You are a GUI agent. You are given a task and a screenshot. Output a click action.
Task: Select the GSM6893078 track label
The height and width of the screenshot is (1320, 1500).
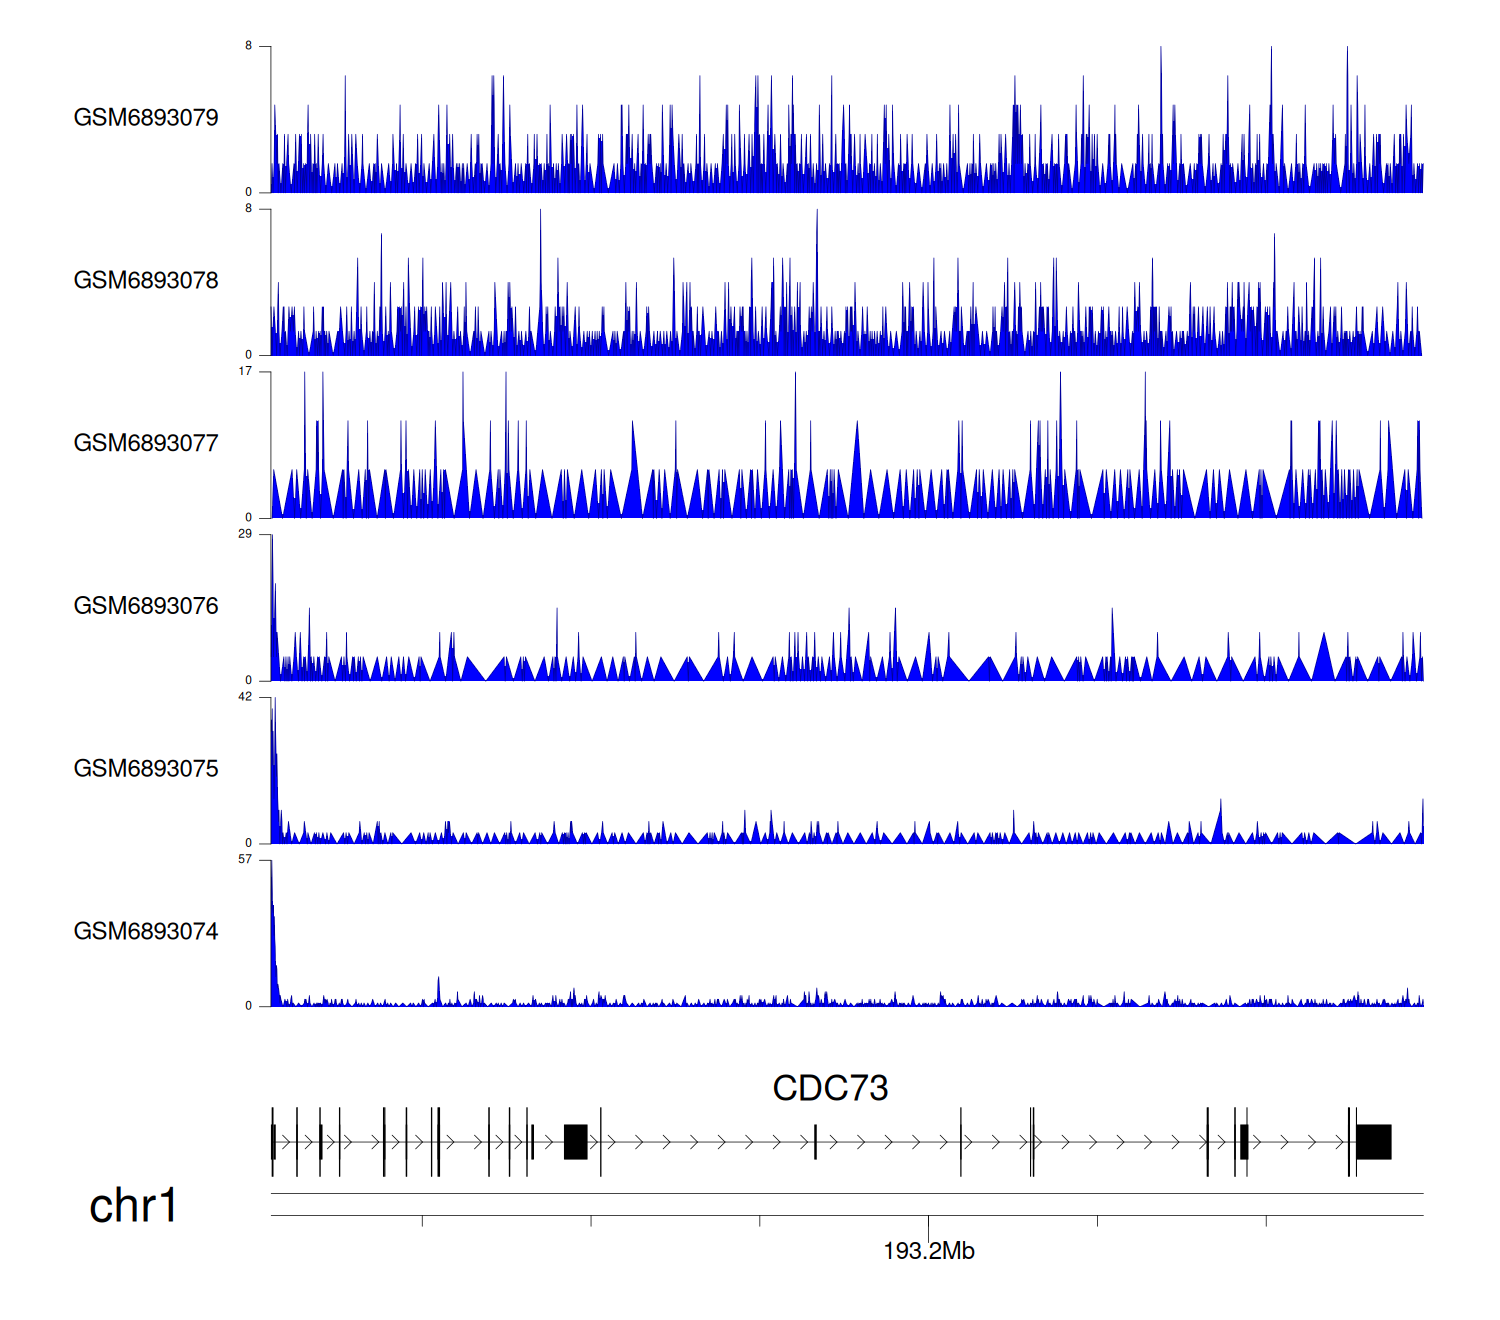[x=146, y=281]
